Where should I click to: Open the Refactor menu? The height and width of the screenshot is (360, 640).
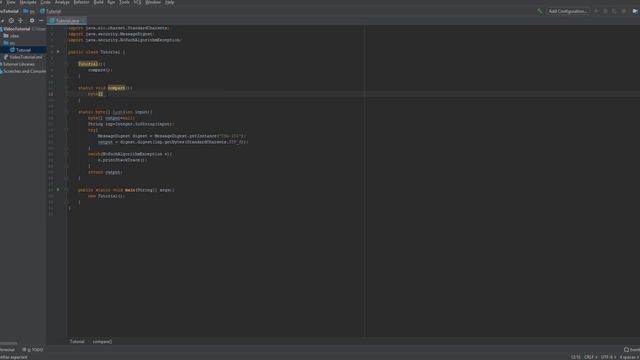pyautogui.click(x=81, y=2)
